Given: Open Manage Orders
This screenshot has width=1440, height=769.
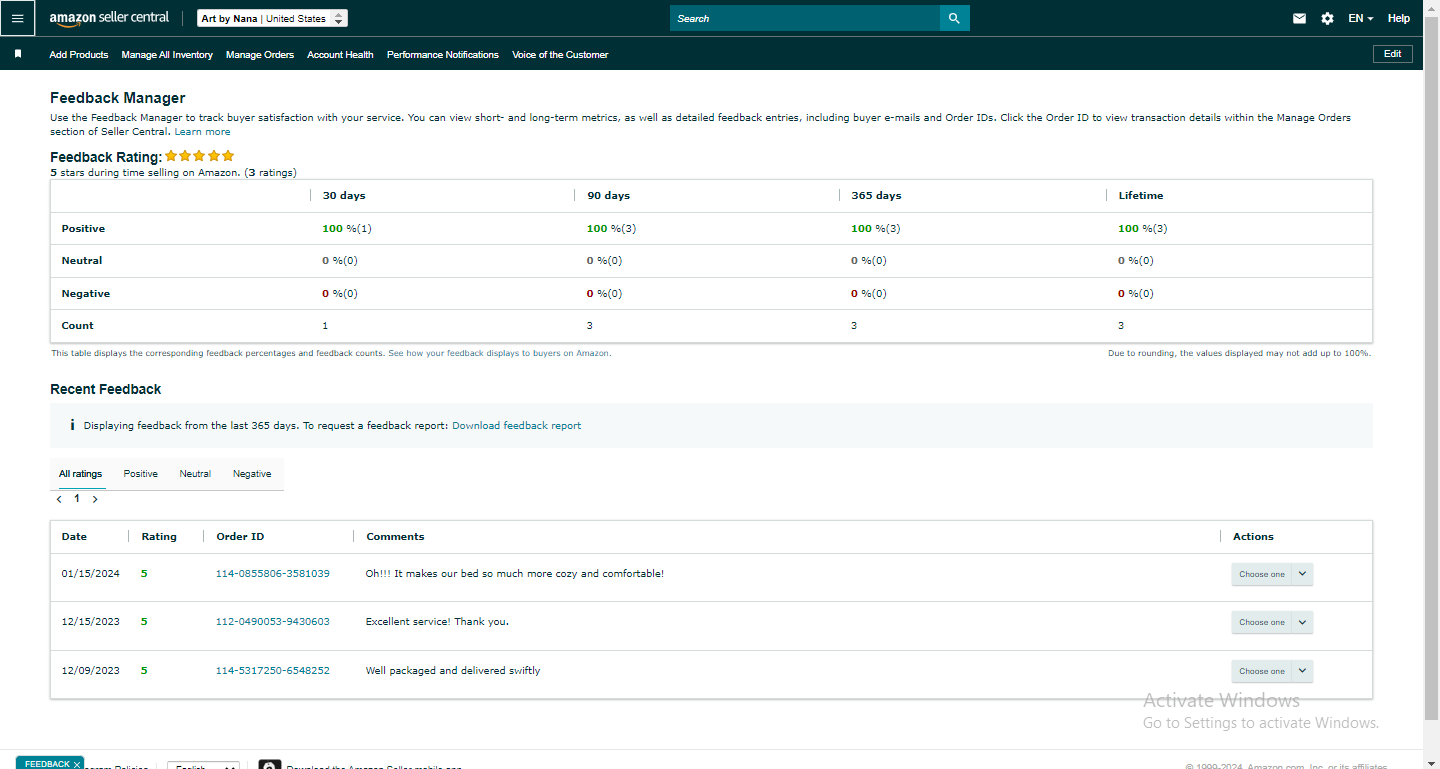Looking at the screenshot, I should coord(260,55).
